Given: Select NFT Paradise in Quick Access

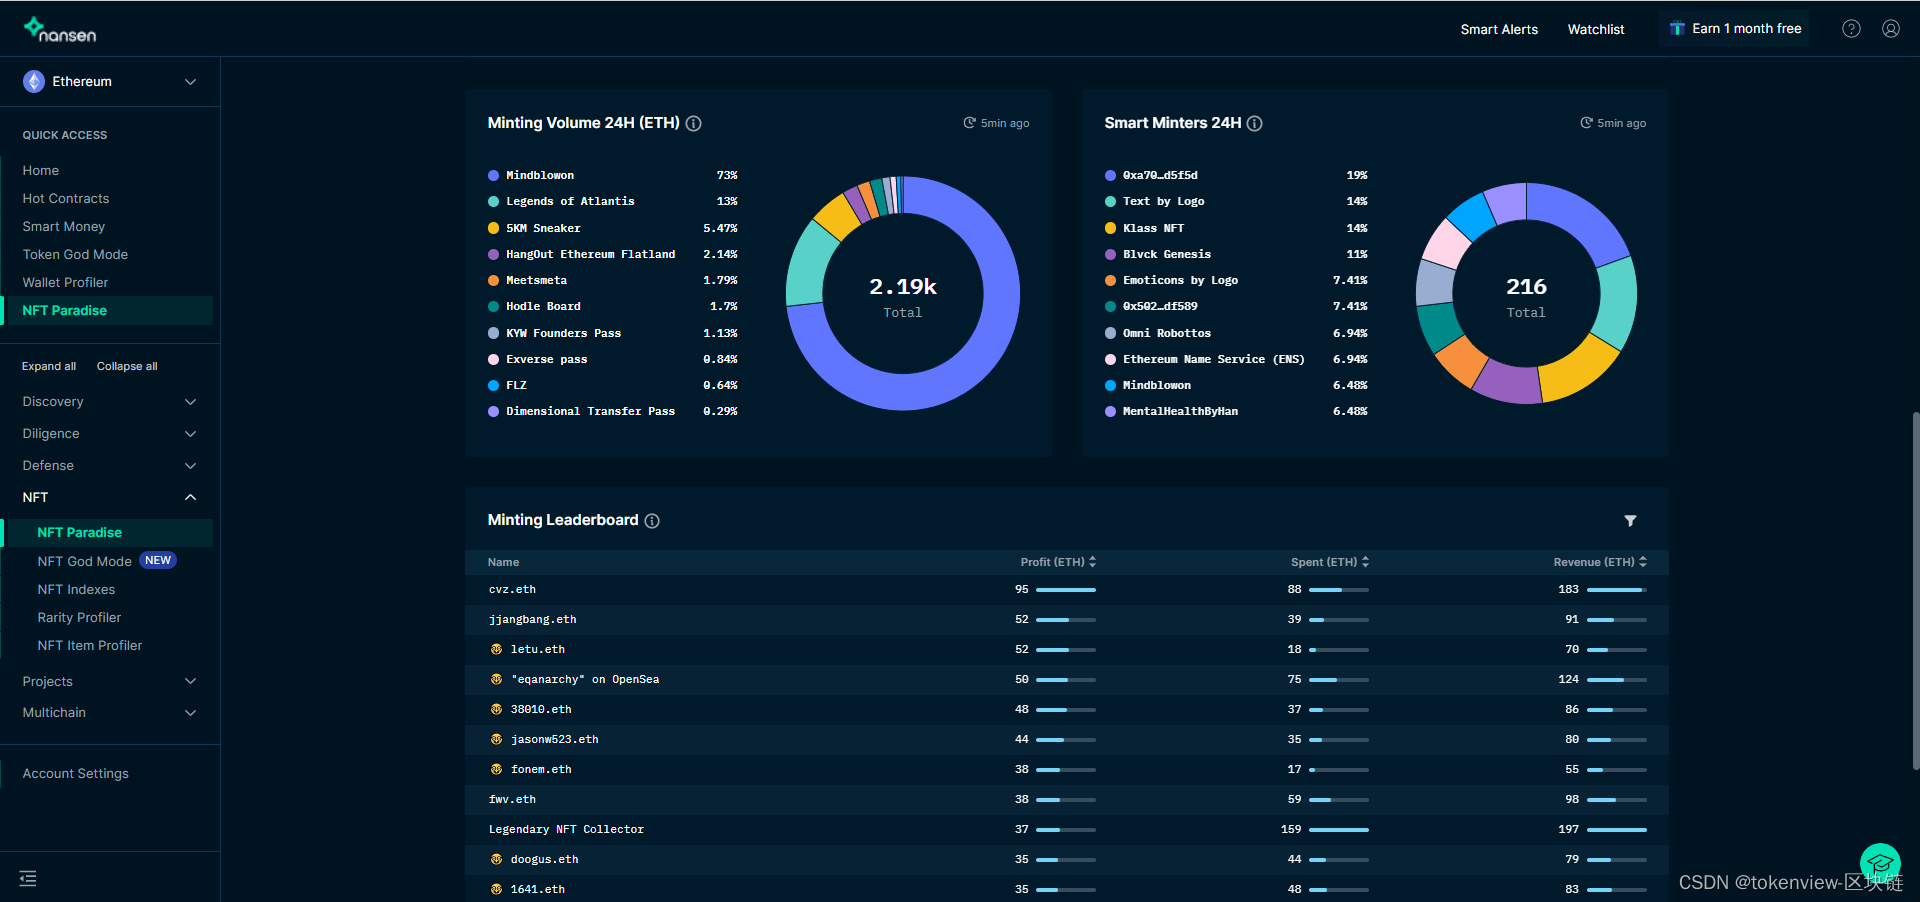Looking at the screenshot, I should (108, 311).
